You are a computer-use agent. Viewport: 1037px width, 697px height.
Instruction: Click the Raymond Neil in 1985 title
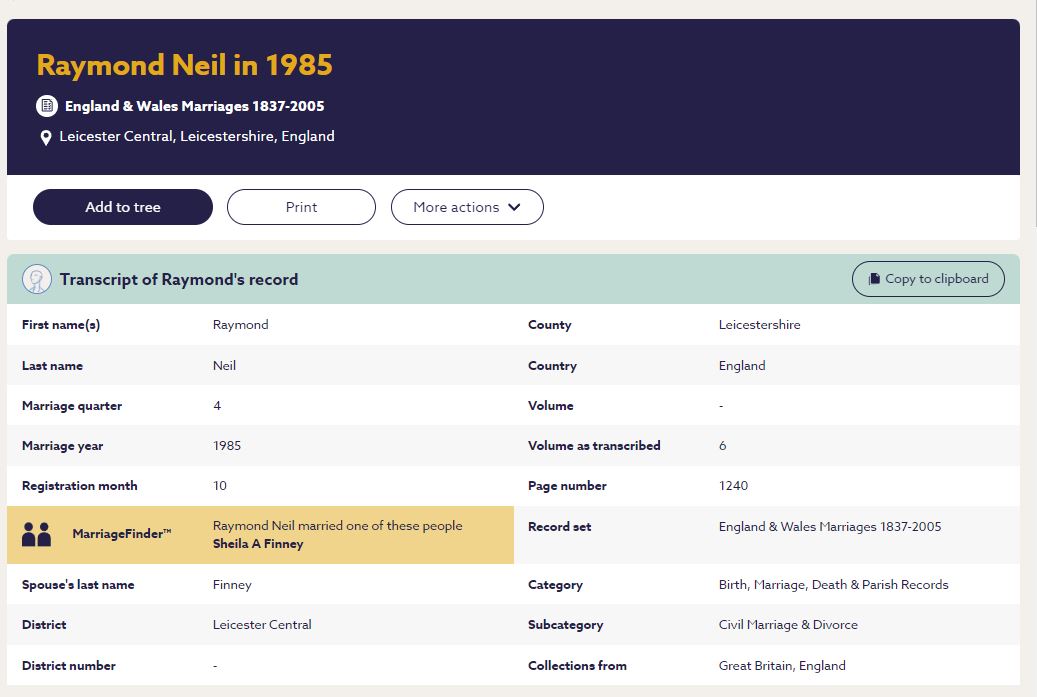point(184,65)
